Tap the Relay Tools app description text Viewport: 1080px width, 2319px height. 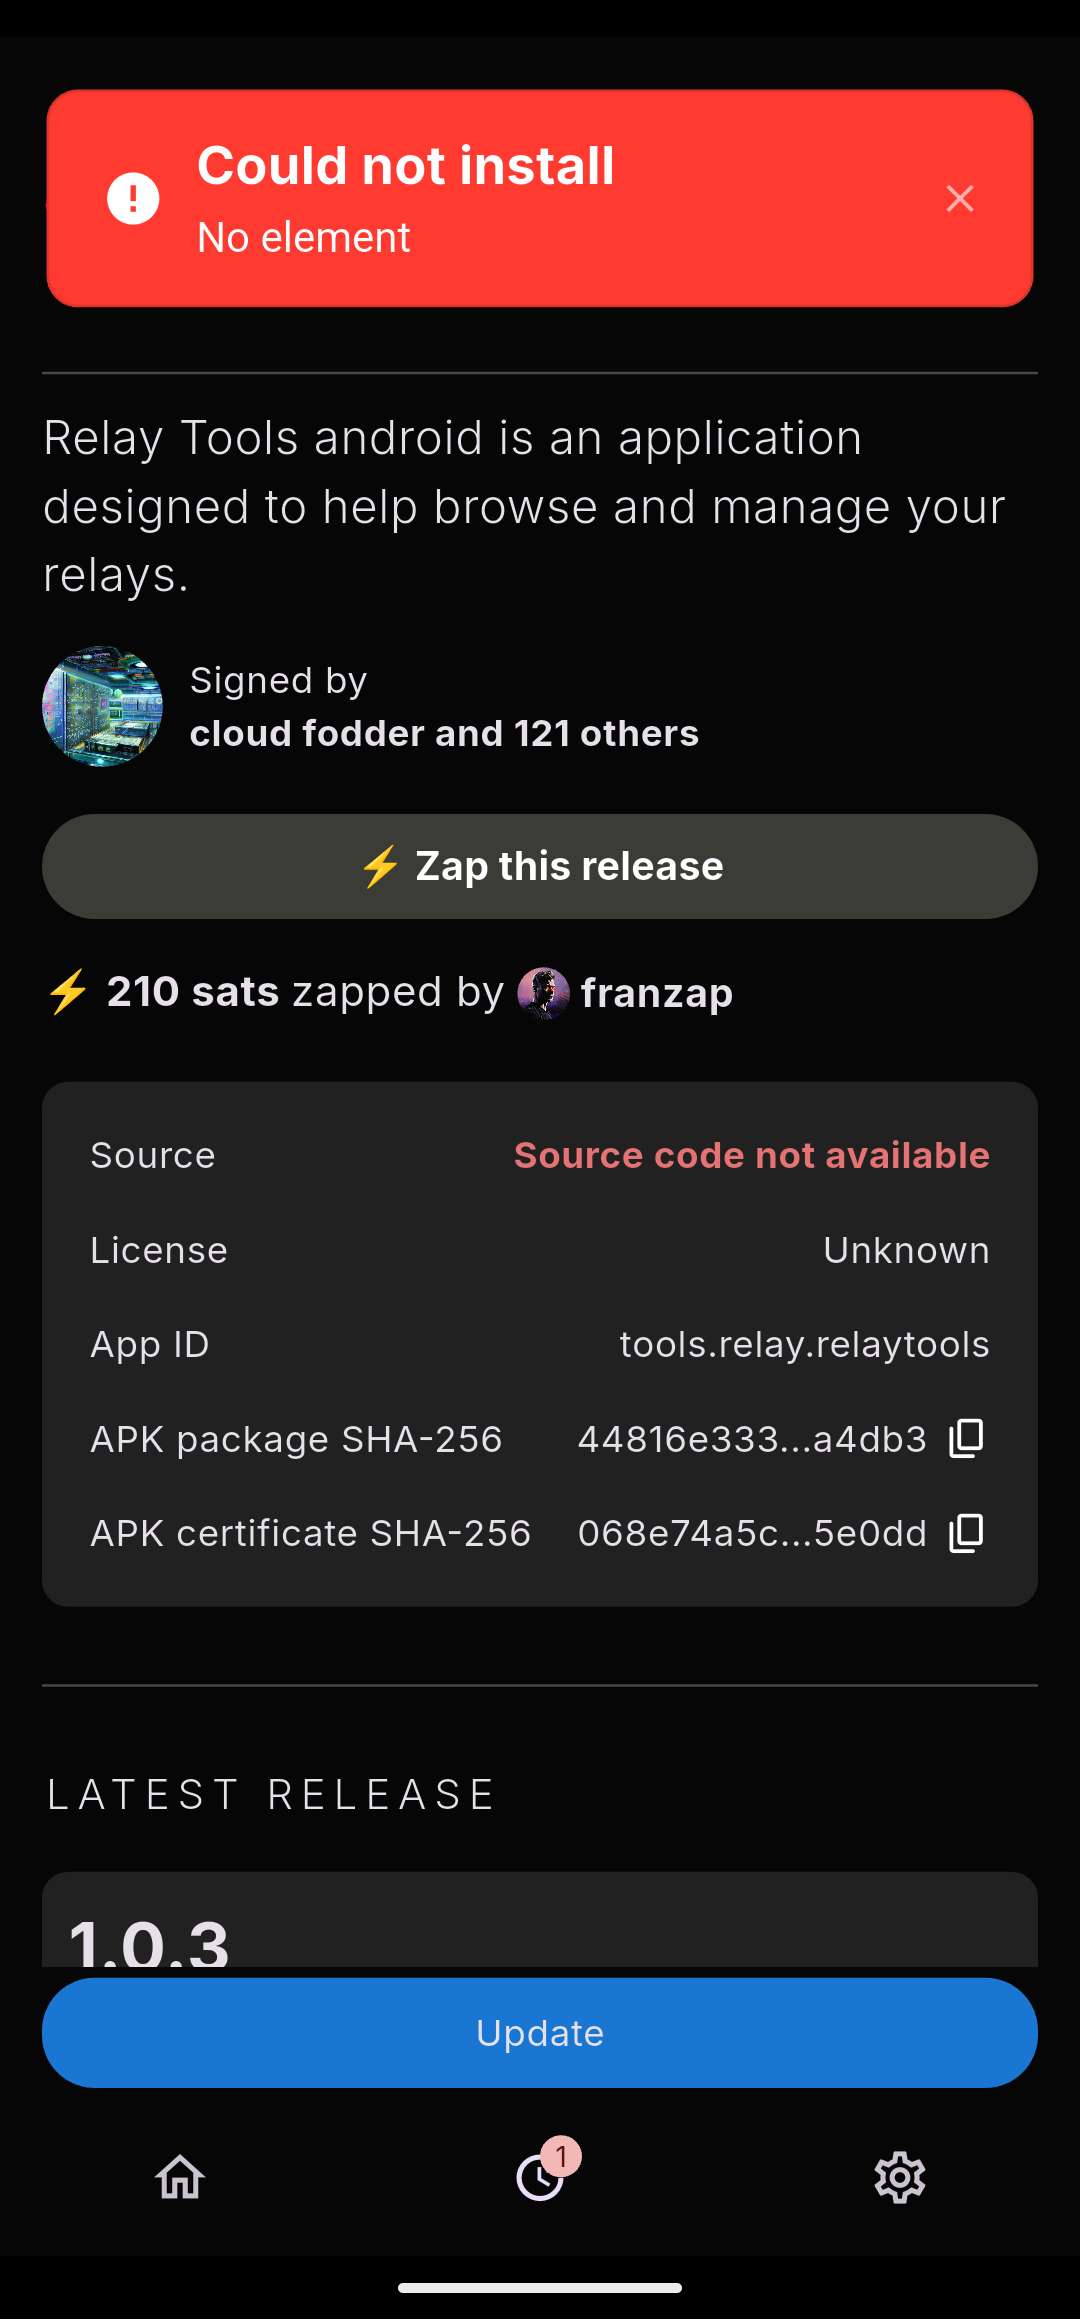click(524, 506)
